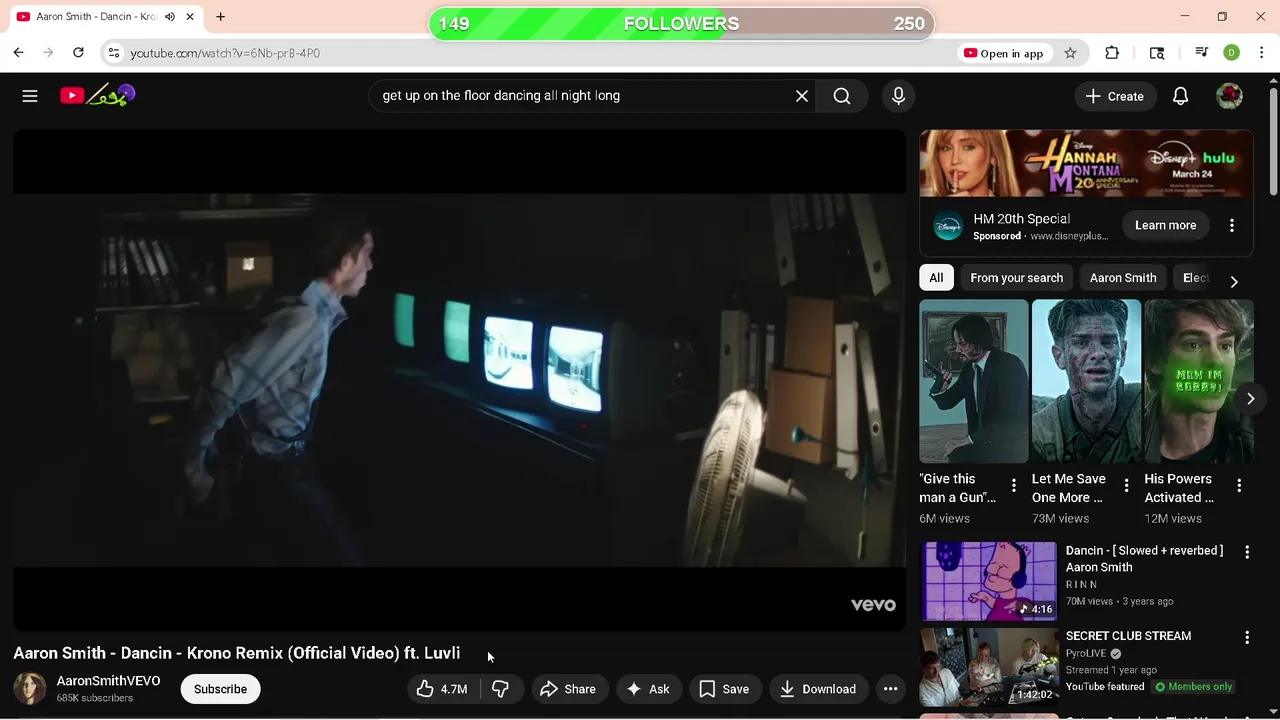Open the browser media controls icon

coord(1202,53)
